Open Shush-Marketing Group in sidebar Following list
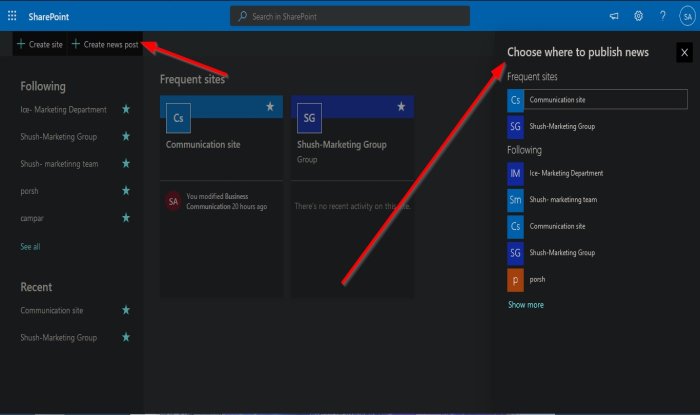 (58, 137)
